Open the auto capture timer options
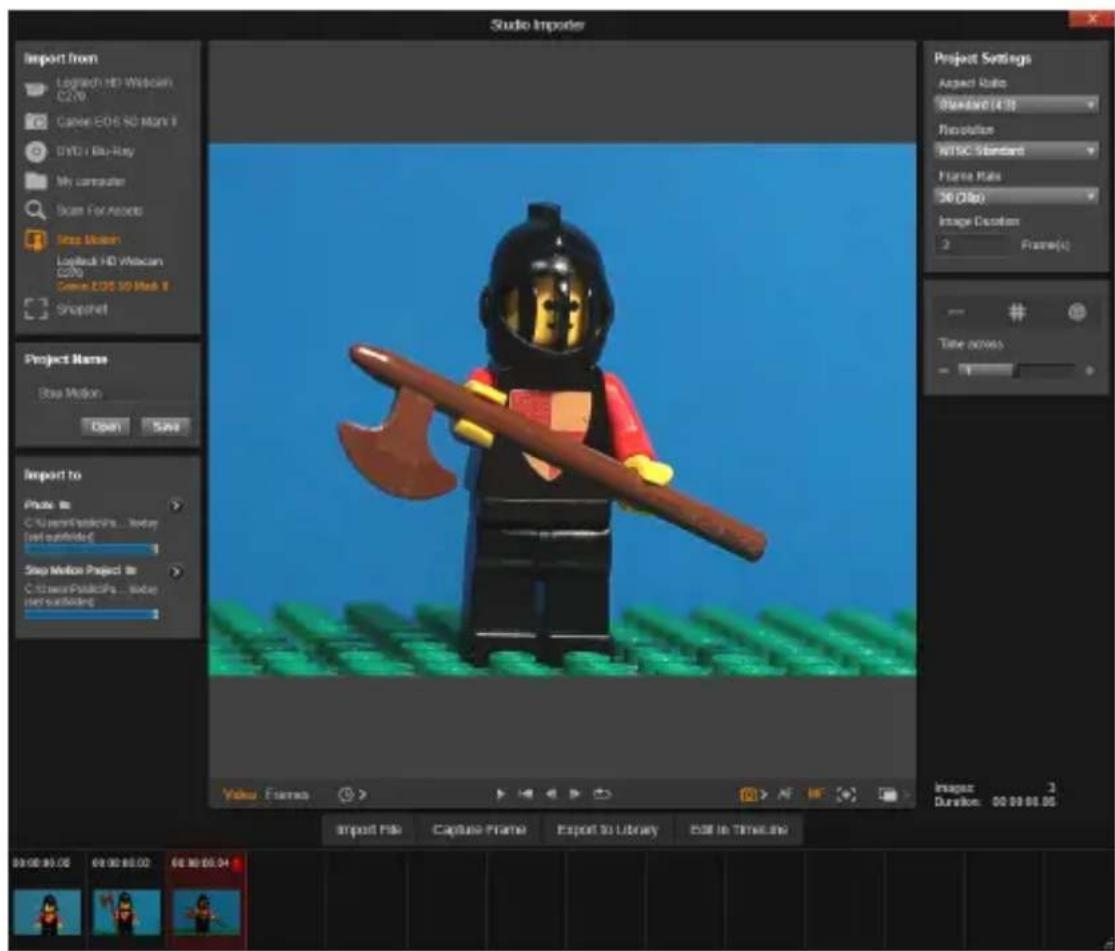Image resolution: width=1115 pixels, height=951 pixels. 352,795
